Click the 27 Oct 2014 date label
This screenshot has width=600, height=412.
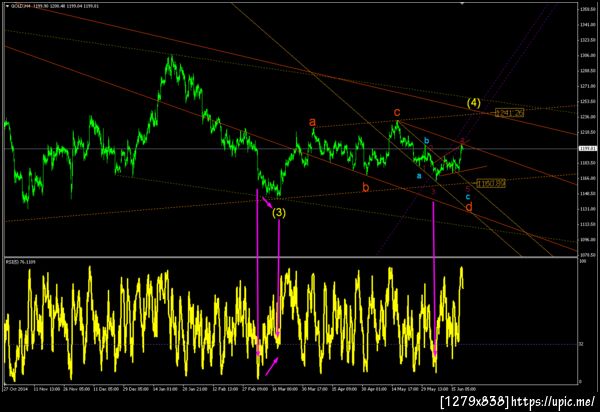tap(16, 389)
